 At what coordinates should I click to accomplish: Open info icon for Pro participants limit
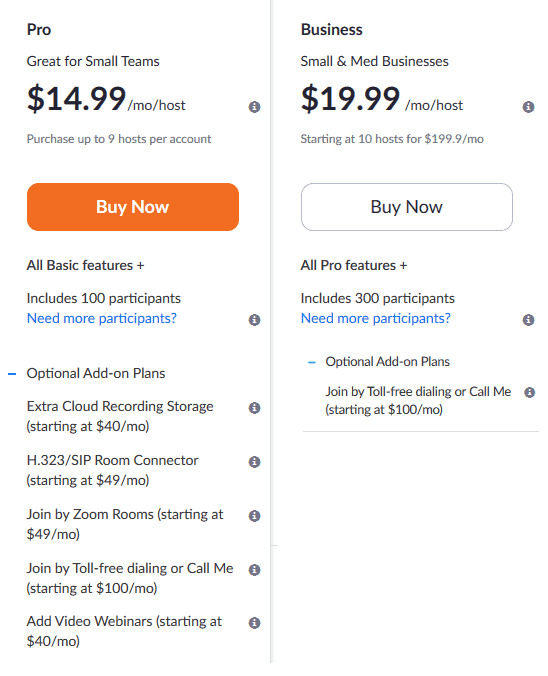(254, 319)
